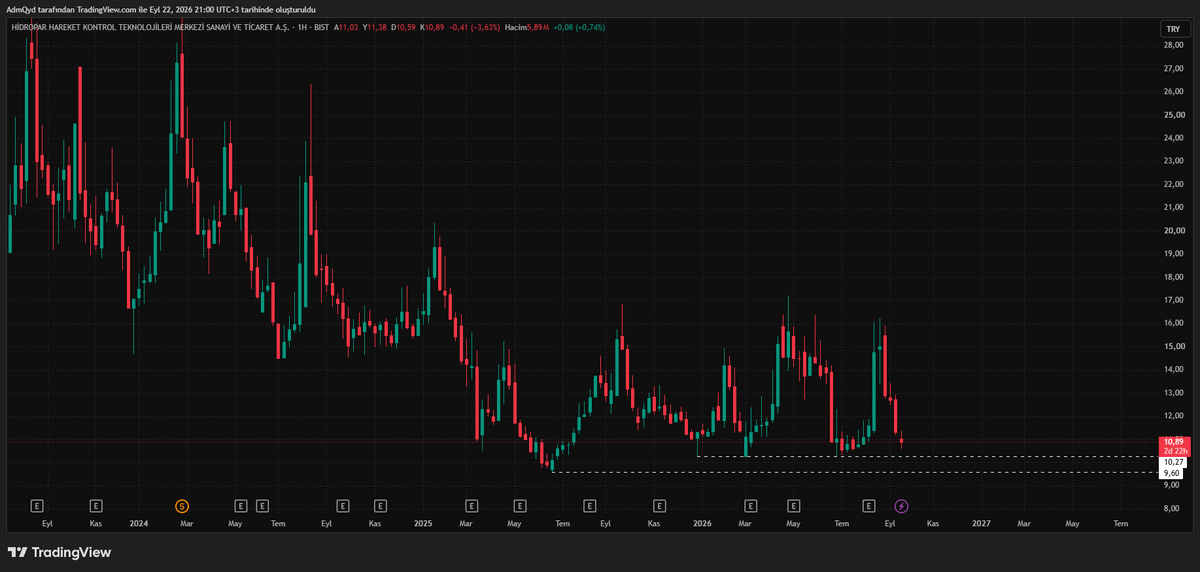Click the leftmost E earnings marker
The image size is (1200, 572).
point(38,506)
